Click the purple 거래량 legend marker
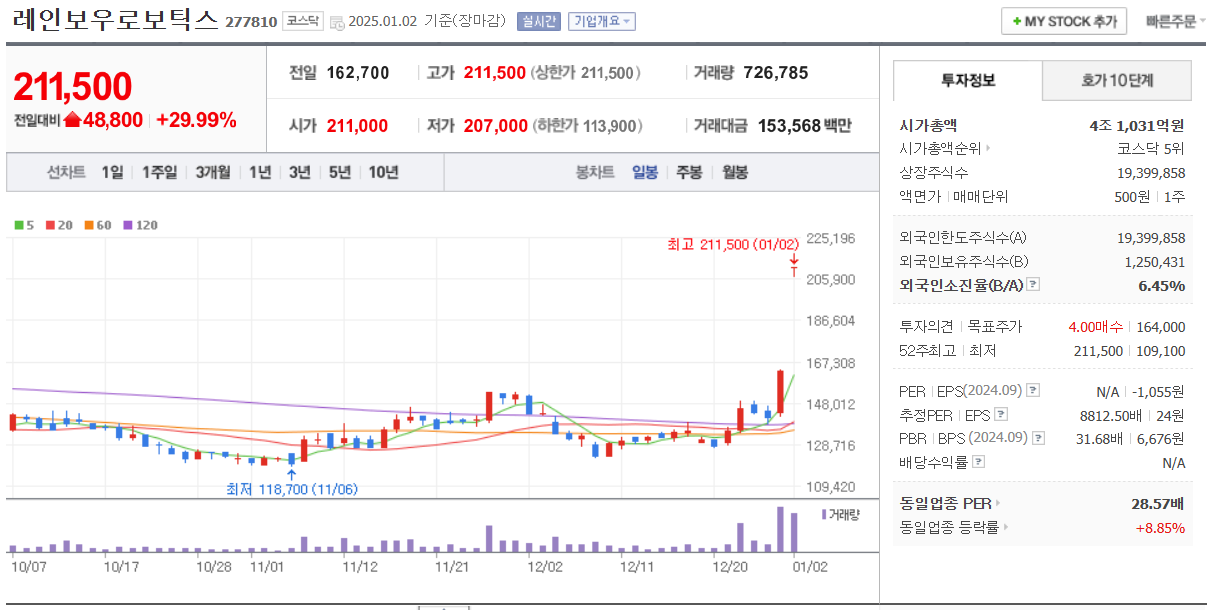The height and width of the screenshot is (610, 1210). [824, 513]
